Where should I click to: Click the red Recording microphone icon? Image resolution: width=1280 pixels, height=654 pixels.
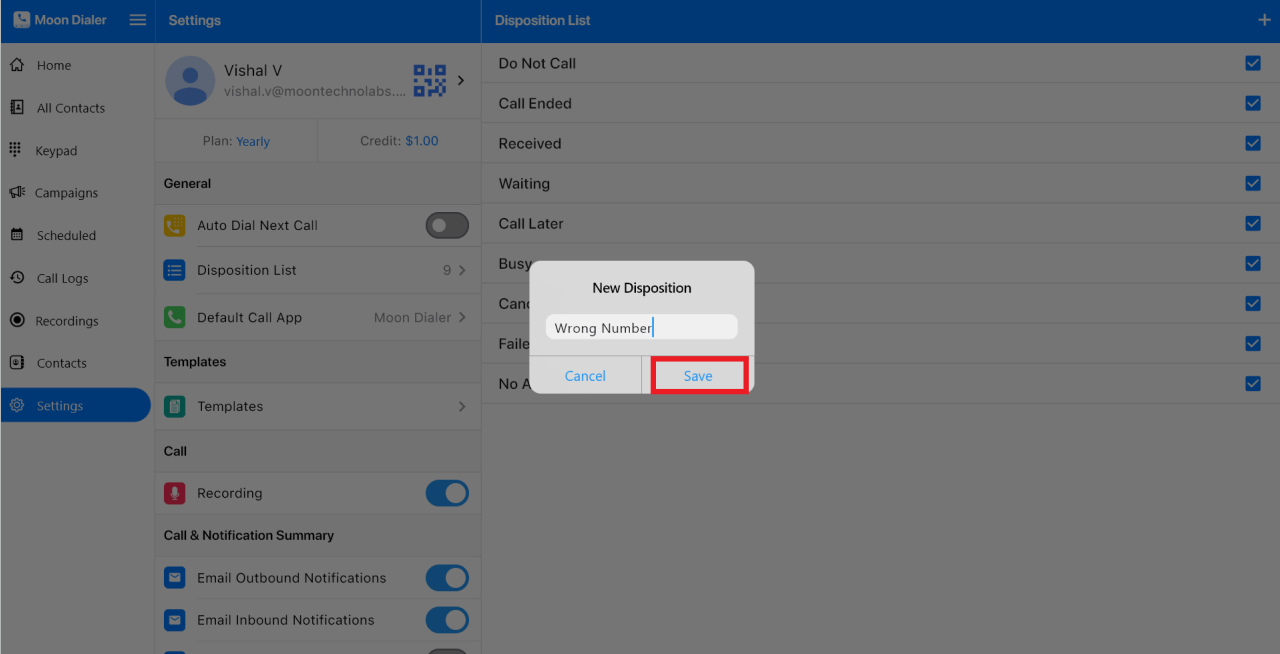click(175, 493)
